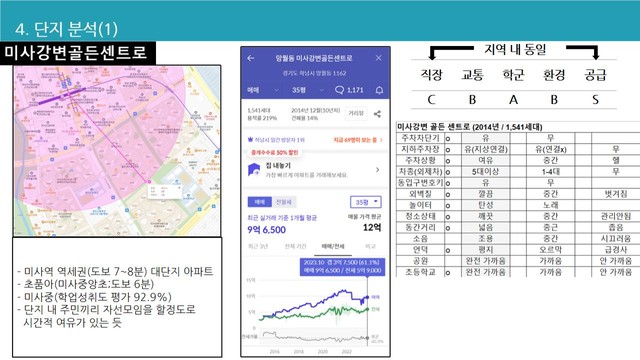Viewport: 640px width, 360px height.
Task: Click the info popup on the map
Action: pyautogui.click(x=164, y=192)
